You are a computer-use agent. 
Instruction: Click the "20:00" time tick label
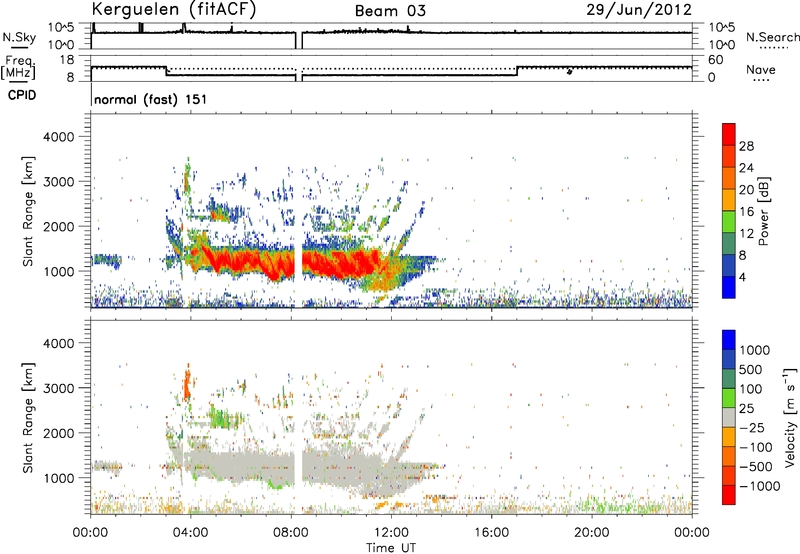[591, 533]
